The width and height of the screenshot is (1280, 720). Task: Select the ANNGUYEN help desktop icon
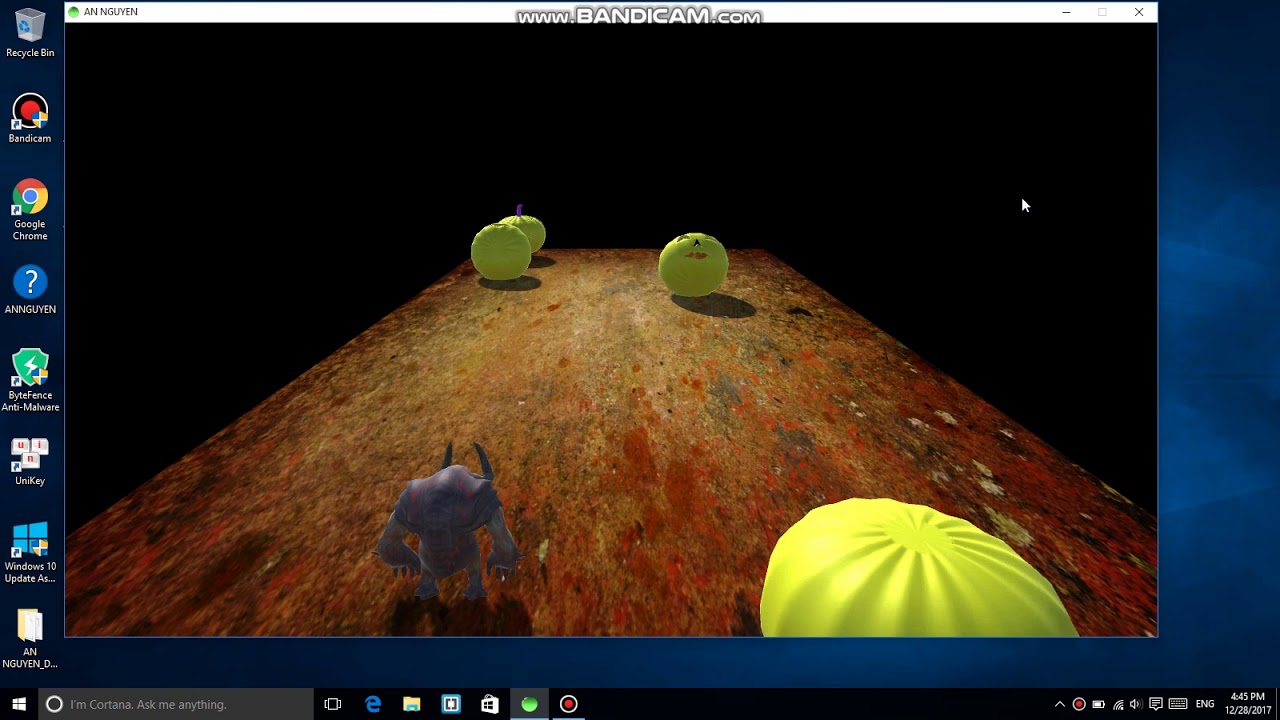(x=30, y=290)
